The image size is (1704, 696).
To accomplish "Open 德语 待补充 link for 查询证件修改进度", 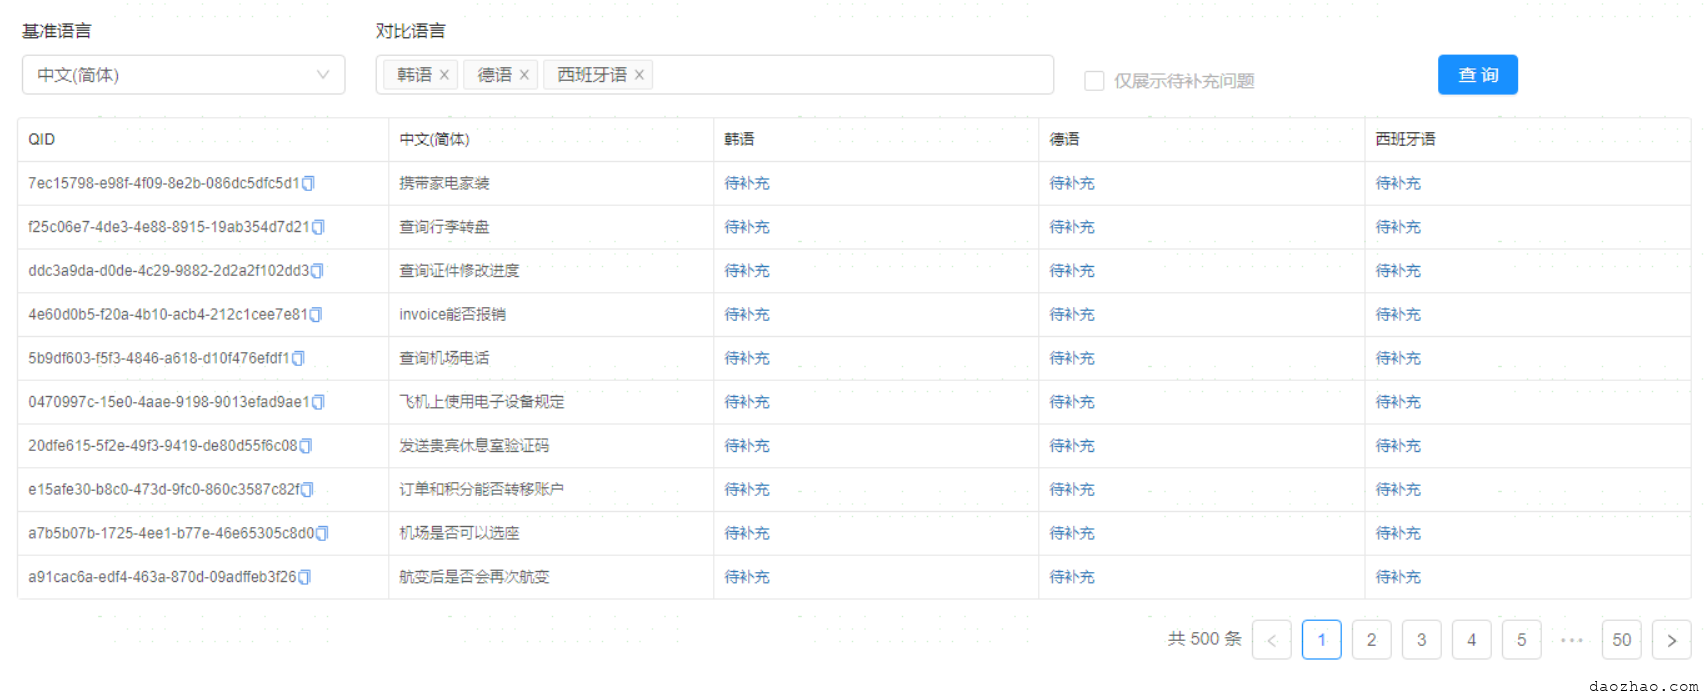I will pyautogui.click(x=1072, y=271).
